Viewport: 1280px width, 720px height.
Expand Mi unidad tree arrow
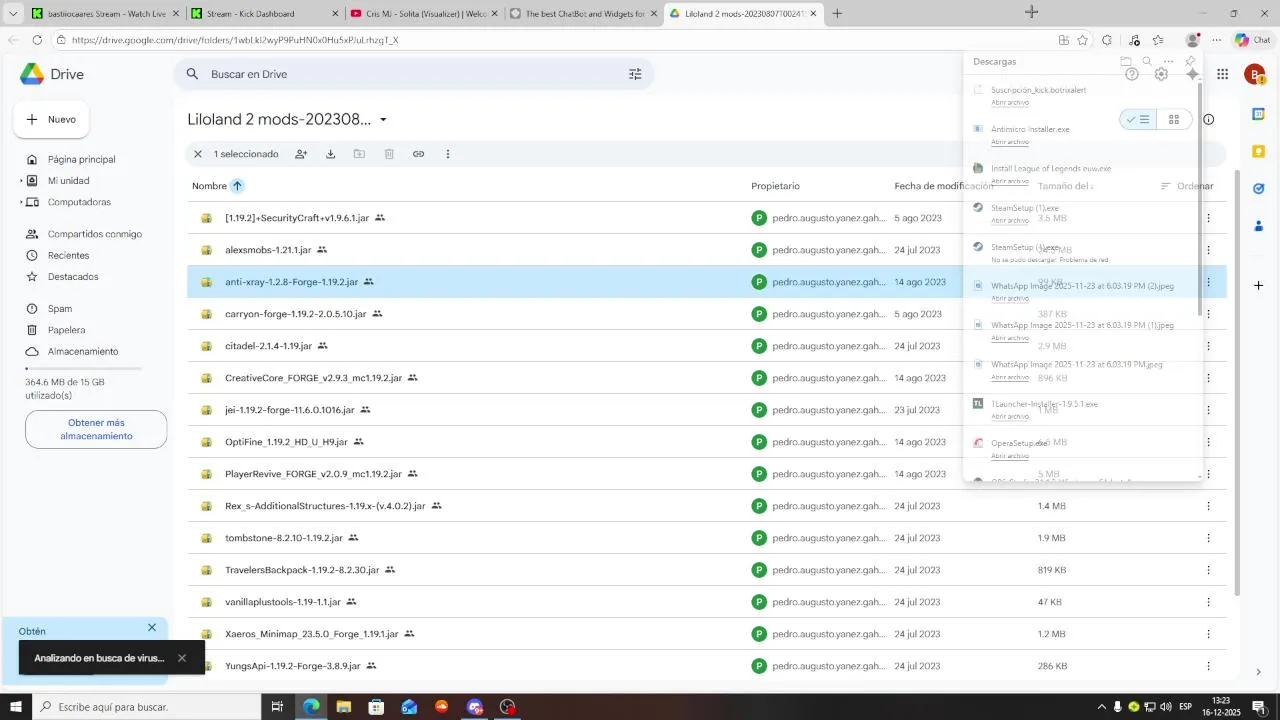[x=21, y=181]
